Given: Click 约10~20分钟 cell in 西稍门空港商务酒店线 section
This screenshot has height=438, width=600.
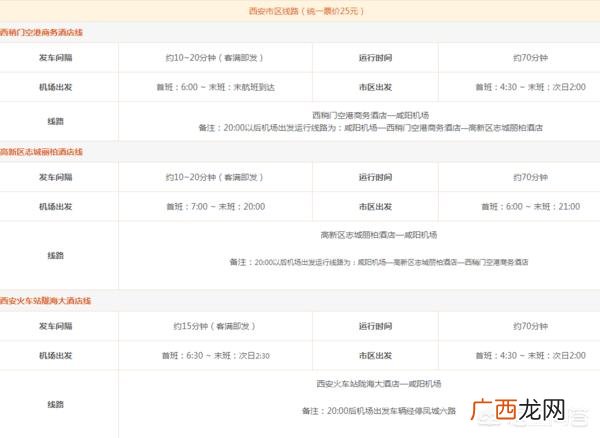Looking at the screenshot, I should tap(215, 58).
